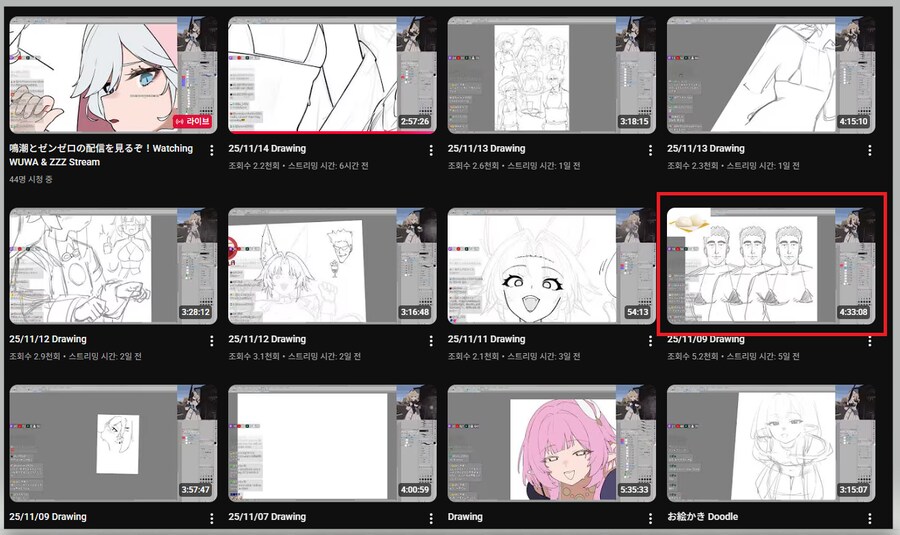Open the 2:57:26 video thumbnail

[332, 75]
